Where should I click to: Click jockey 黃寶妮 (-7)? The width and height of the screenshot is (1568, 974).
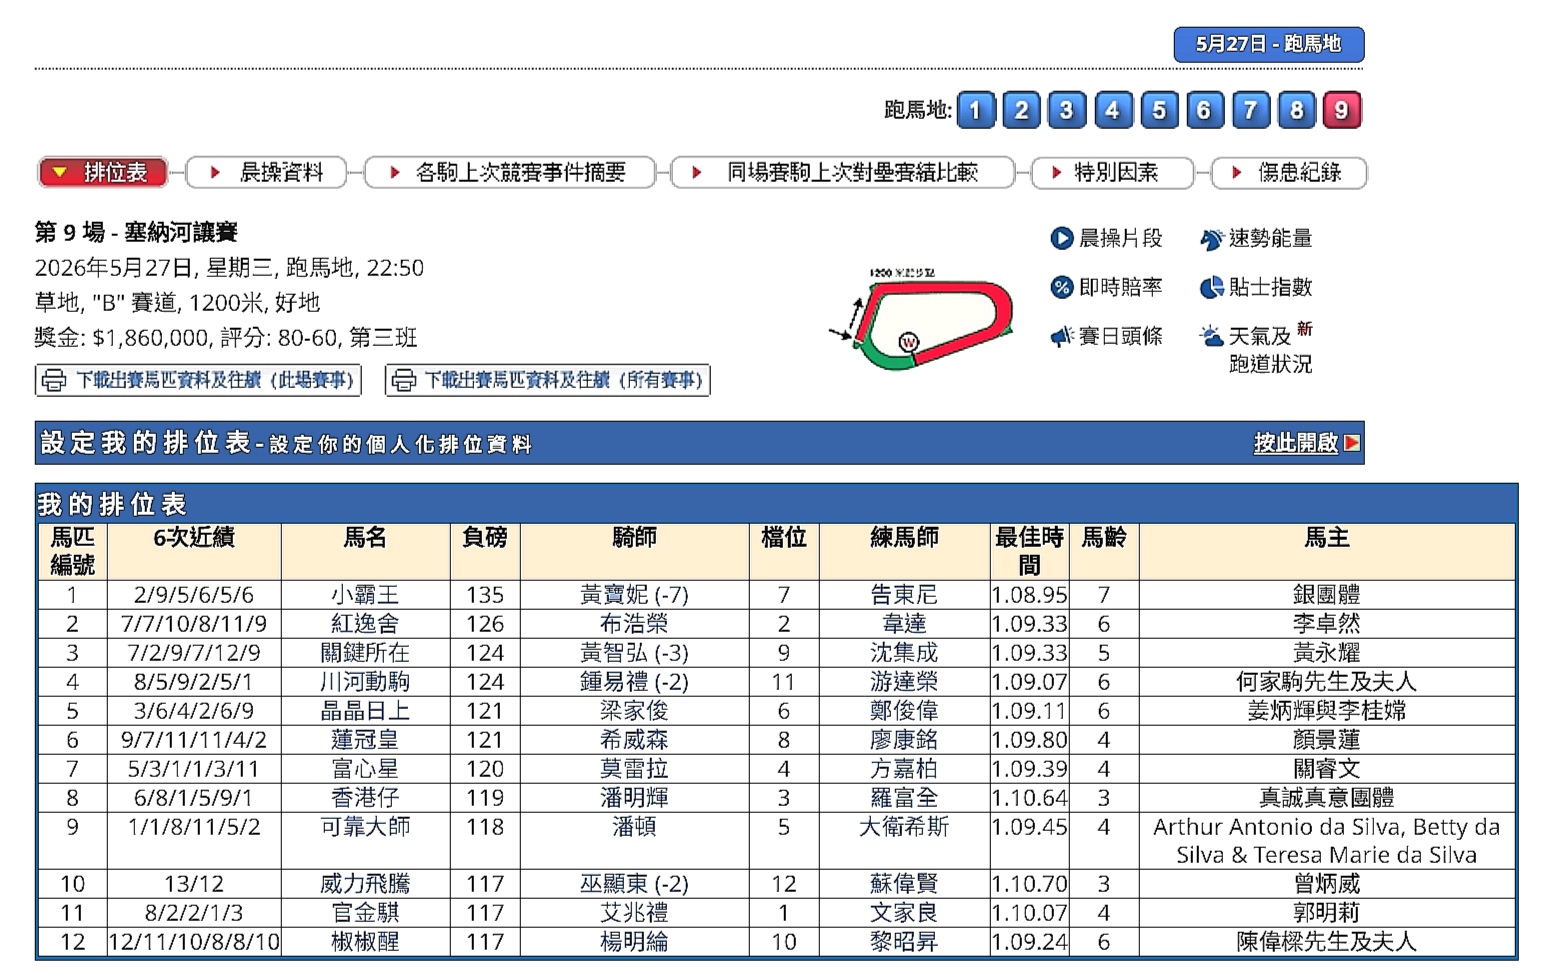click(634, 595)
